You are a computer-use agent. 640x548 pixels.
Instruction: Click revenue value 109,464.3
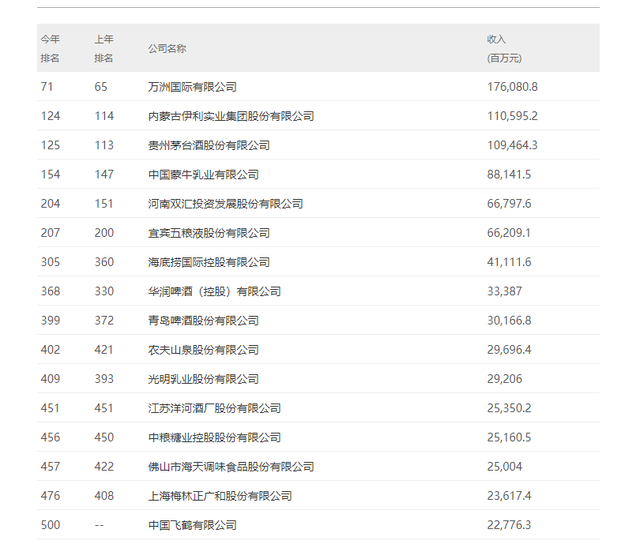[512, 145]
